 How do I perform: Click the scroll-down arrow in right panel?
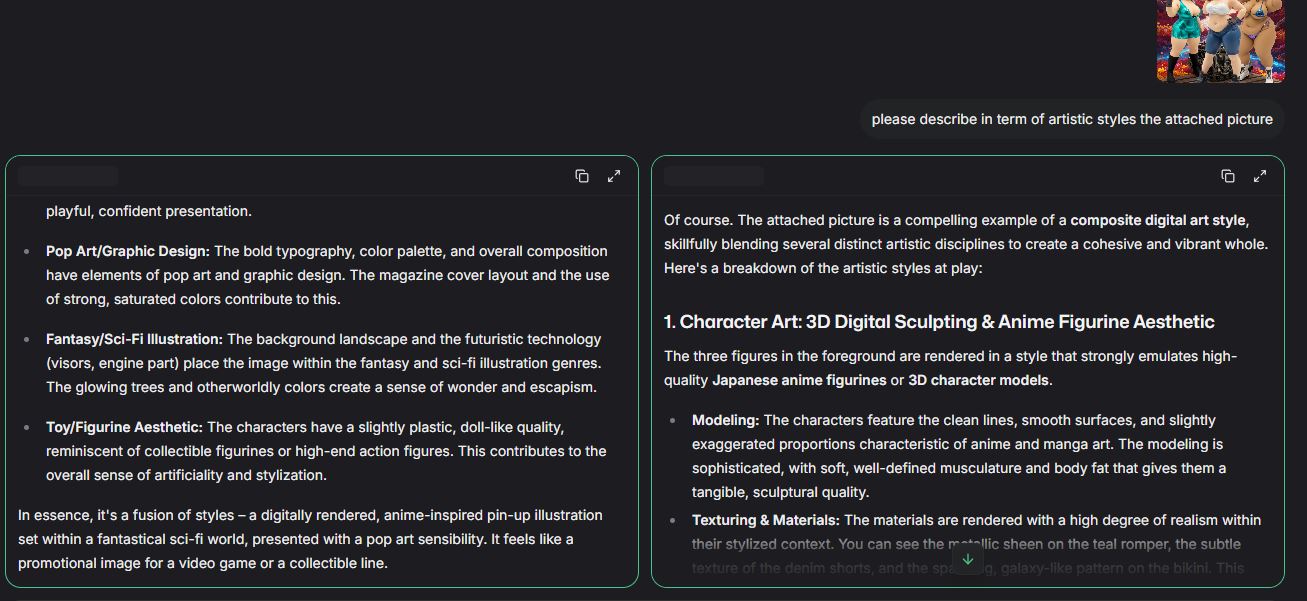point(967,560)
